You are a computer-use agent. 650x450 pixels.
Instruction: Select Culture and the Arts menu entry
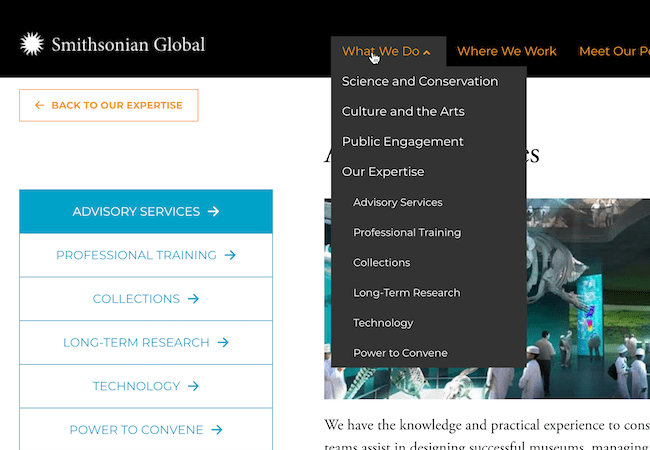tap(403, 111)
